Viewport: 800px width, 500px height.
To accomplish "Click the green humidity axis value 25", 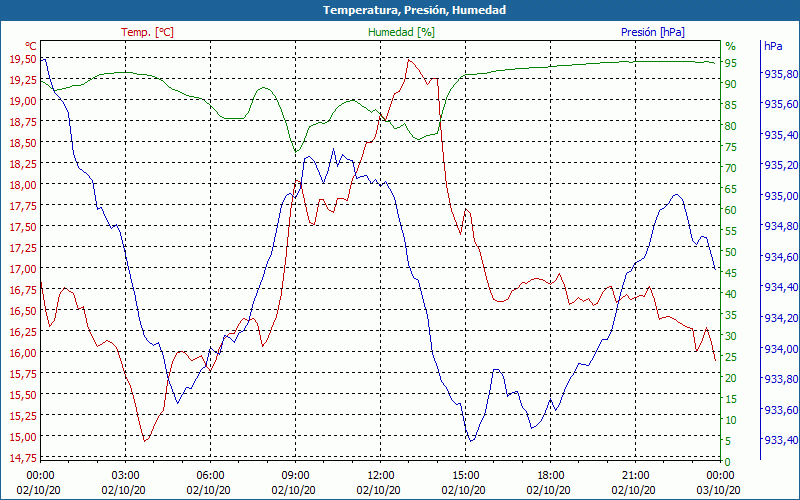I will point(731,357).
